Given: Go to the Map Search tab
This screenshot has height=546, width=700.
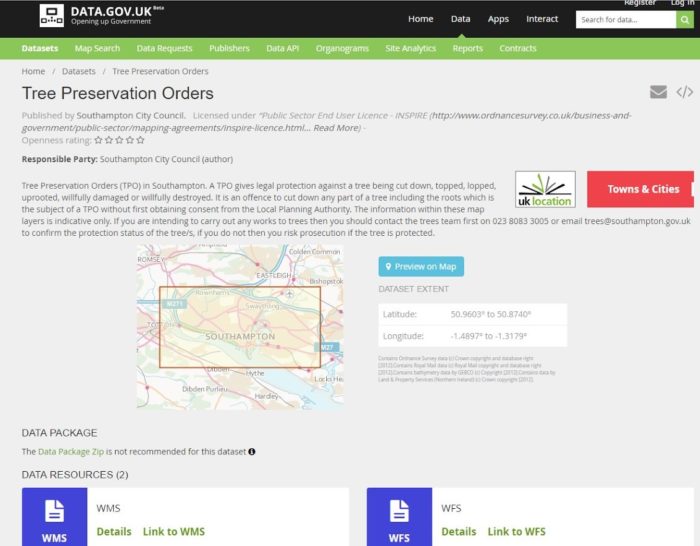Looking at the screenshot, I should click(97, 48).
